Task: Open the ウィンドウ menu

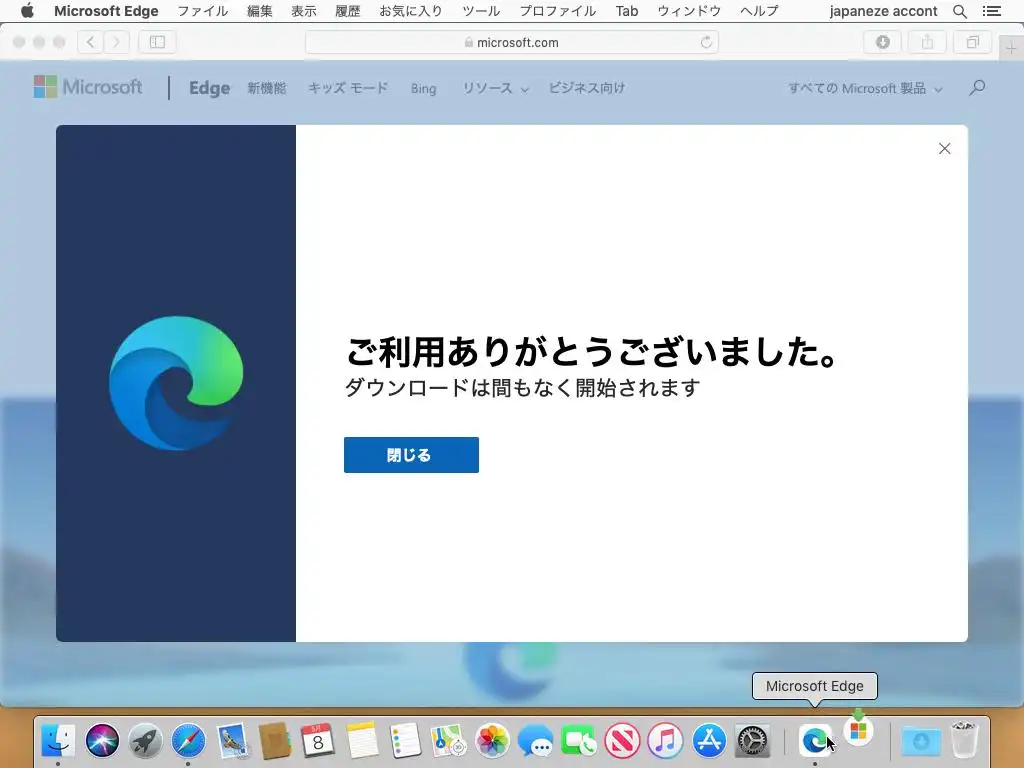Action: pos(689,11)
